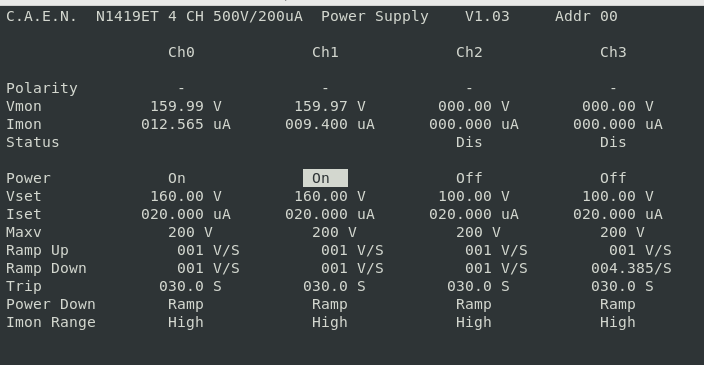Click Ch0 Ramp Up 001 V/S value
The image size is (704, 365).
208,250
